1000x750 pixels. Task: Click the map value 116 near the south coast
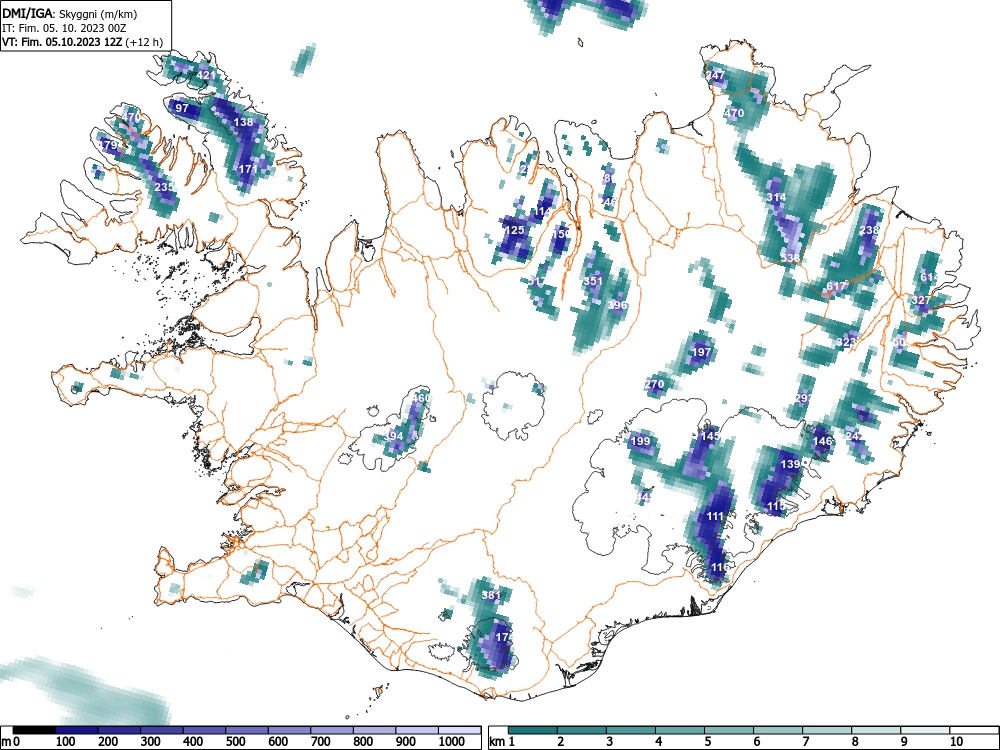click(720, 568)
